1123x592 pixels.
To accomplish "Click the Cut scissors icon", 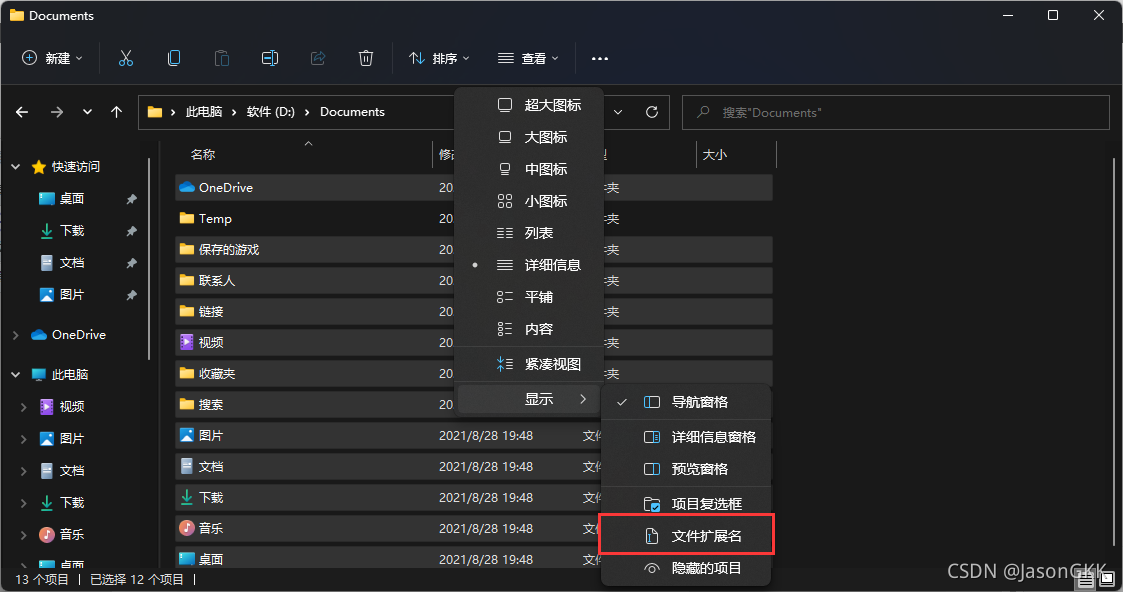I will 125,59.
